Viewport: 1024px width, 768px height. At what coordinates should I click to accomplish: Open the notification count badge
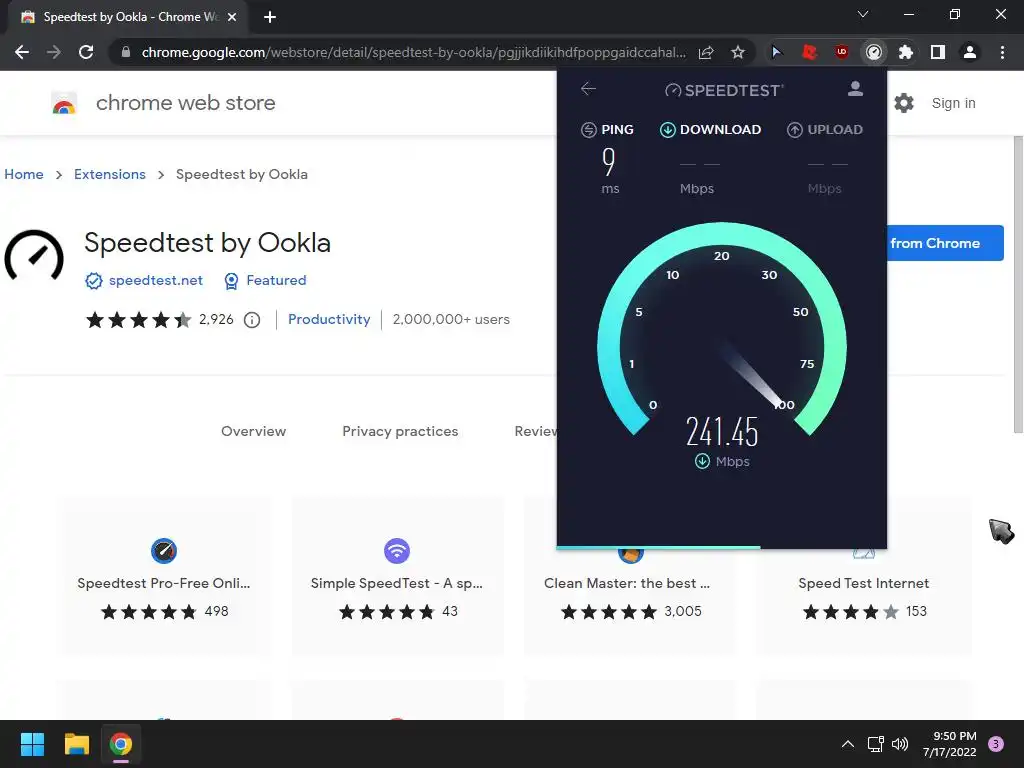point(996,744)
